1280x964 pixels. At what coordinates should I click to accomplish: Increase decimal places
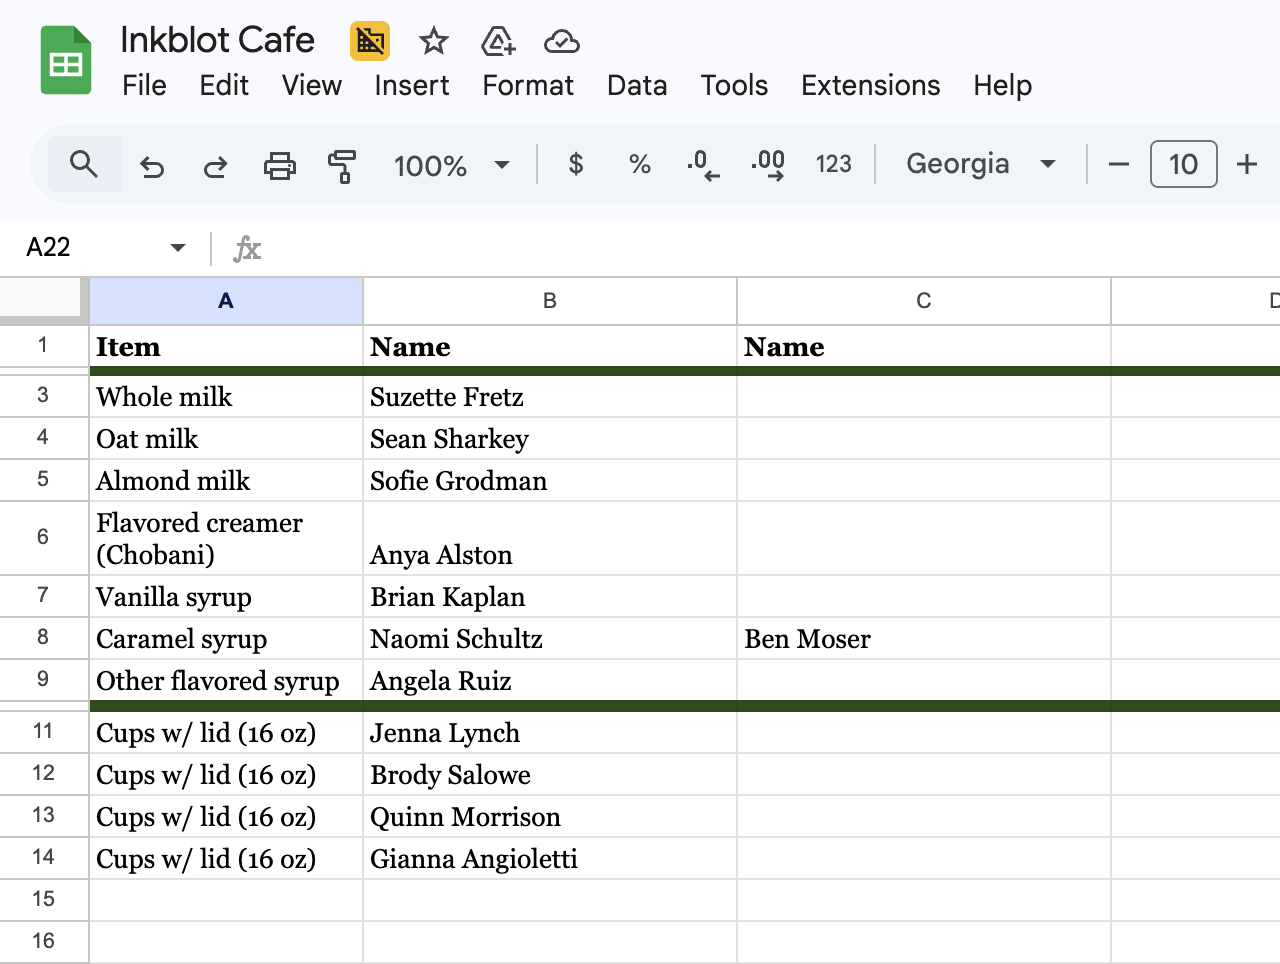point(768,164)
